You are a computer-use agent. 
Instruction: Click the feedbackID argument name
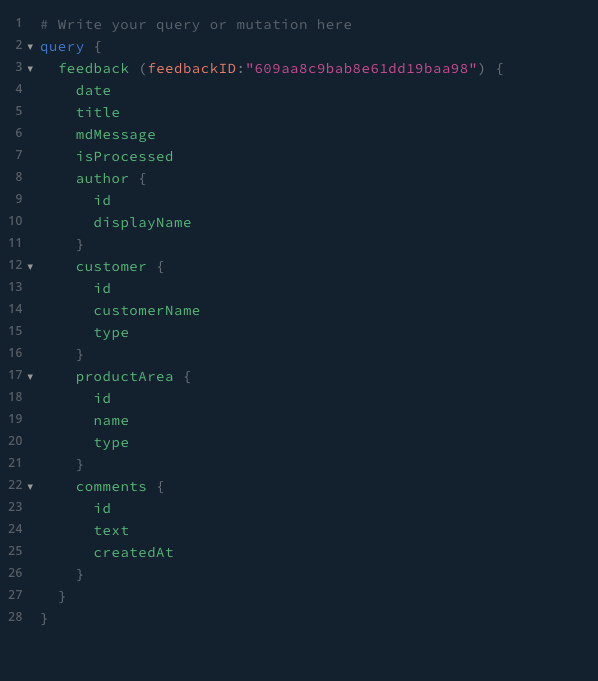192,69
